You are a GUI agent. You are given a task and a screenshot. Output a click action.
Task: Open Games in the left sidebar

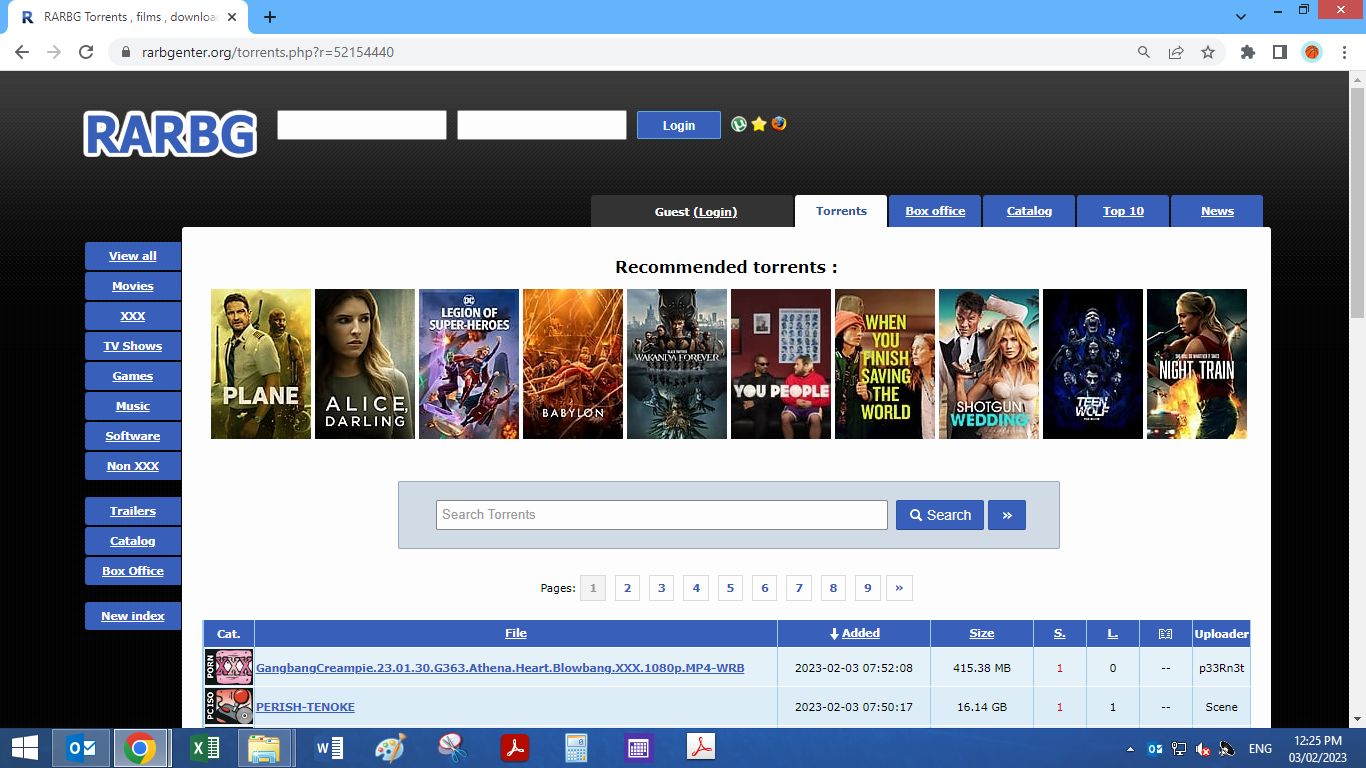133,376
